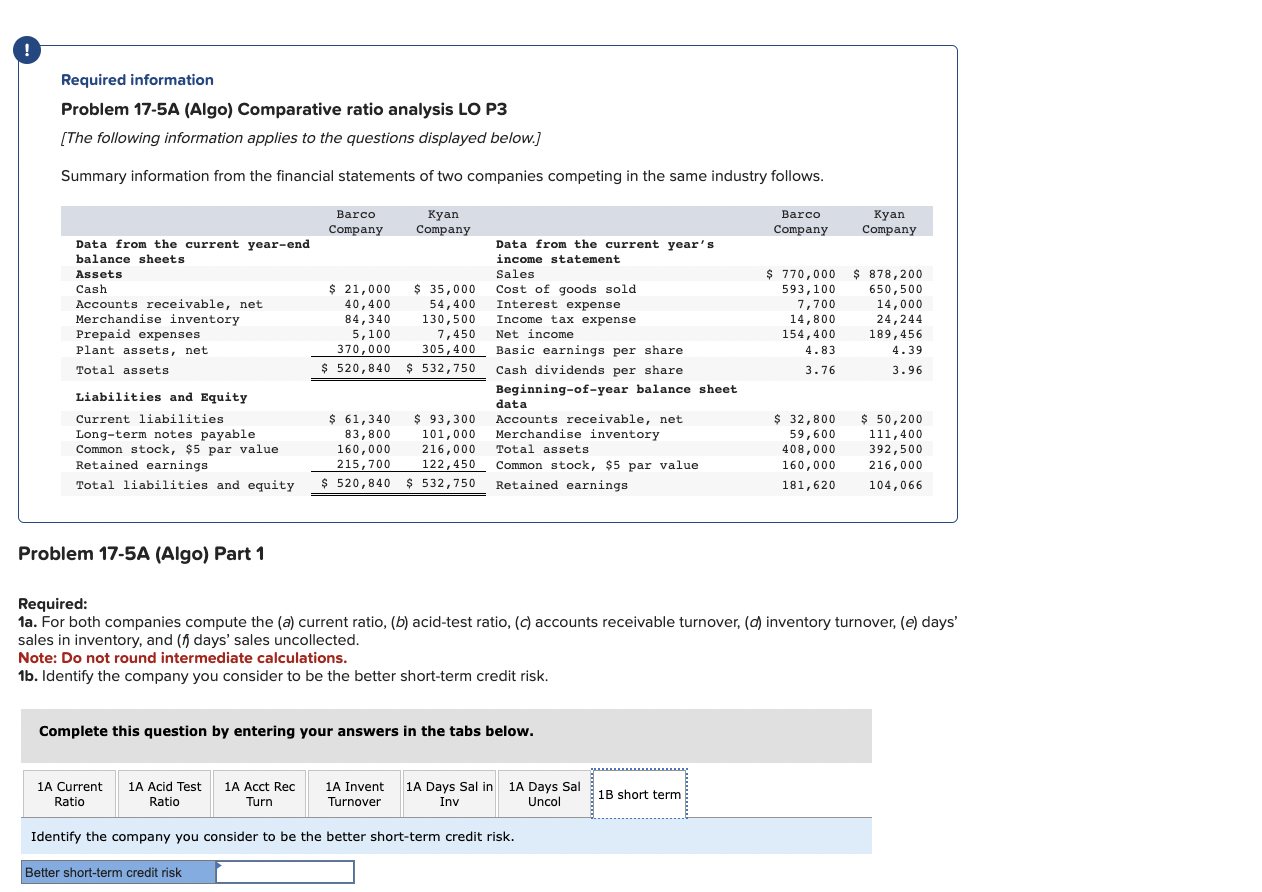Select the Kyan Company column header
The image size is (1262, 892).
pyautogui.click(x=443, y=221)
